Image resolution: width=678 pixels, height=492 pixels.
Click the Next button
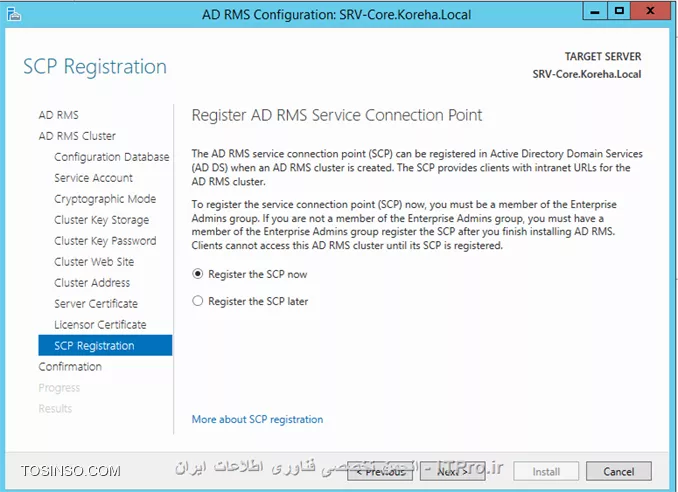click(452, 471)
